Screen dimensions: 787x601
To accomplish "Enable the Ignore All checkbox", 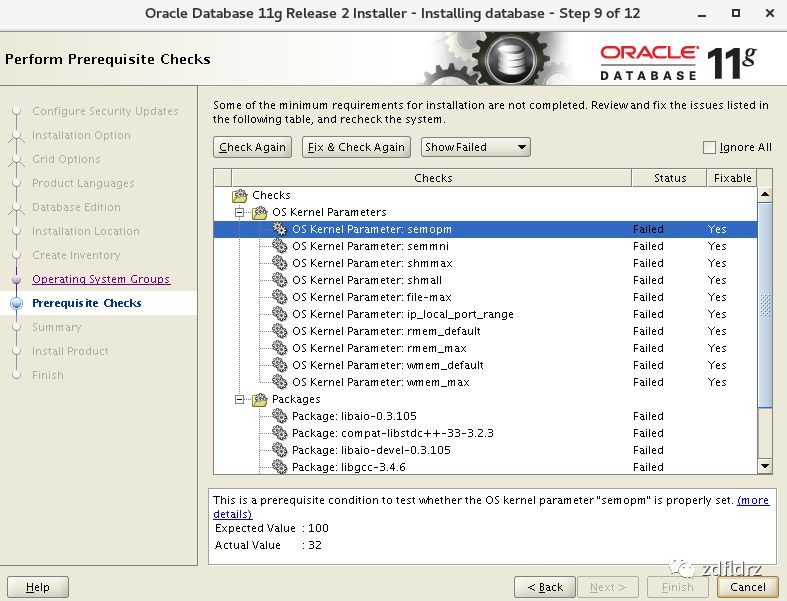I will pyautogui.click(x=709, y=147).
